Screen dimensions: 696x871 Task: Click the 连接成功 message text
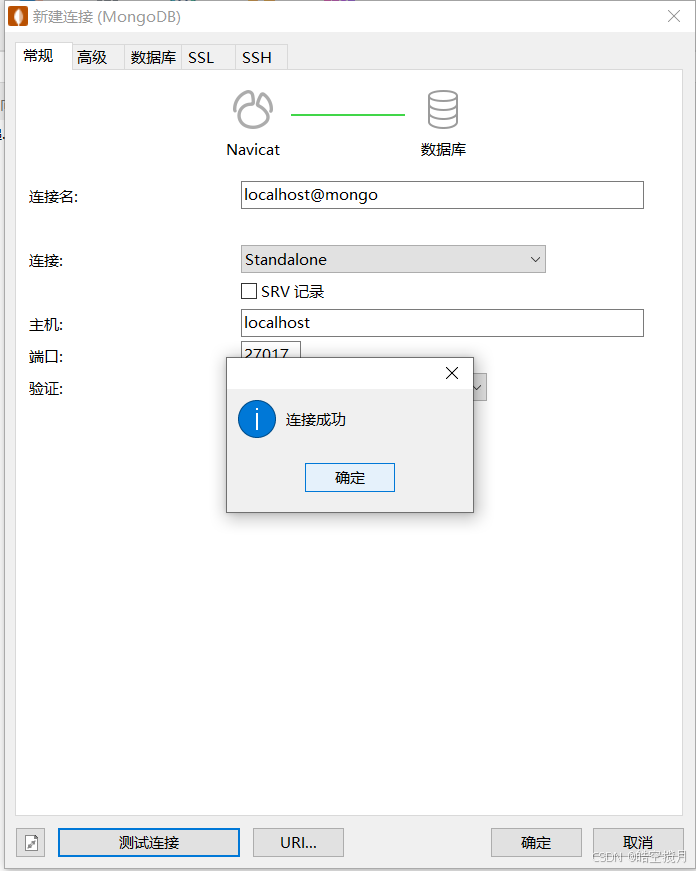click(316, 419)
